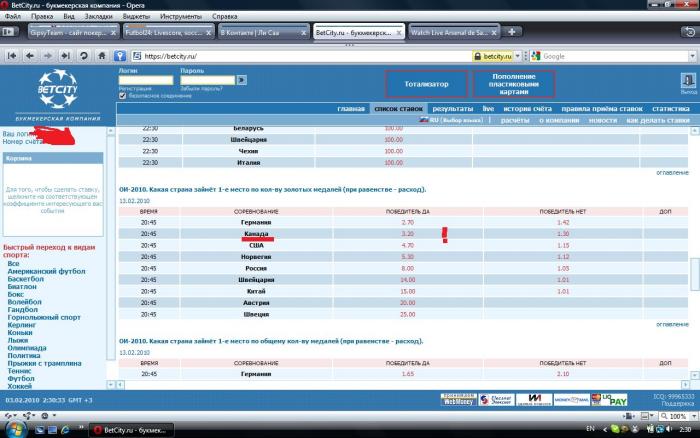Viewport: 700px width, 438px height.
Task: Click odds 2.70 for Германия gold medals
Action: (407, 222)
